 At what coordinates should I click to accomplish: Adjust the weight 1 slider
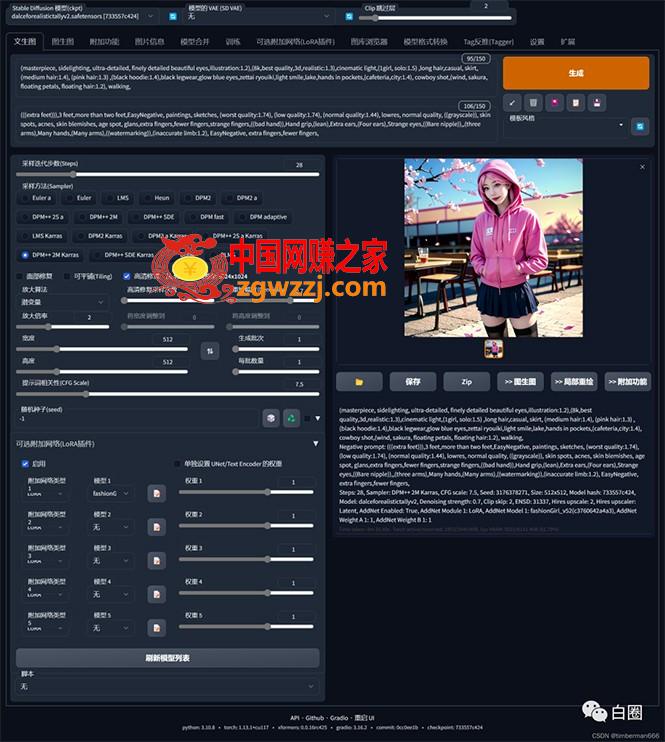[x=246, y=492]
